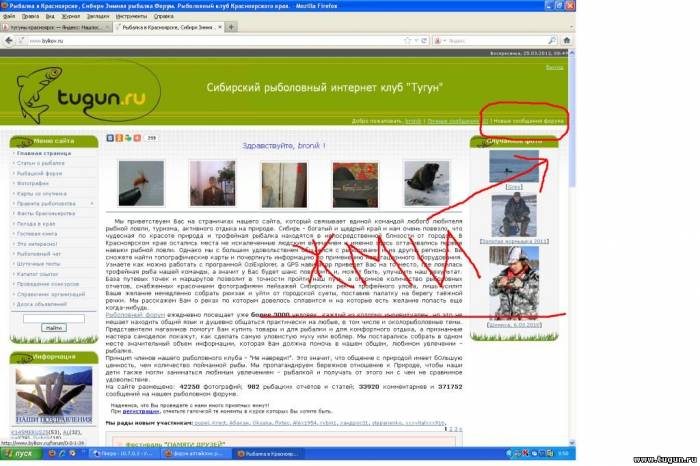Click the Reload page icon
Viewport: 700px width, 466px height.
[x=424, y=41]
